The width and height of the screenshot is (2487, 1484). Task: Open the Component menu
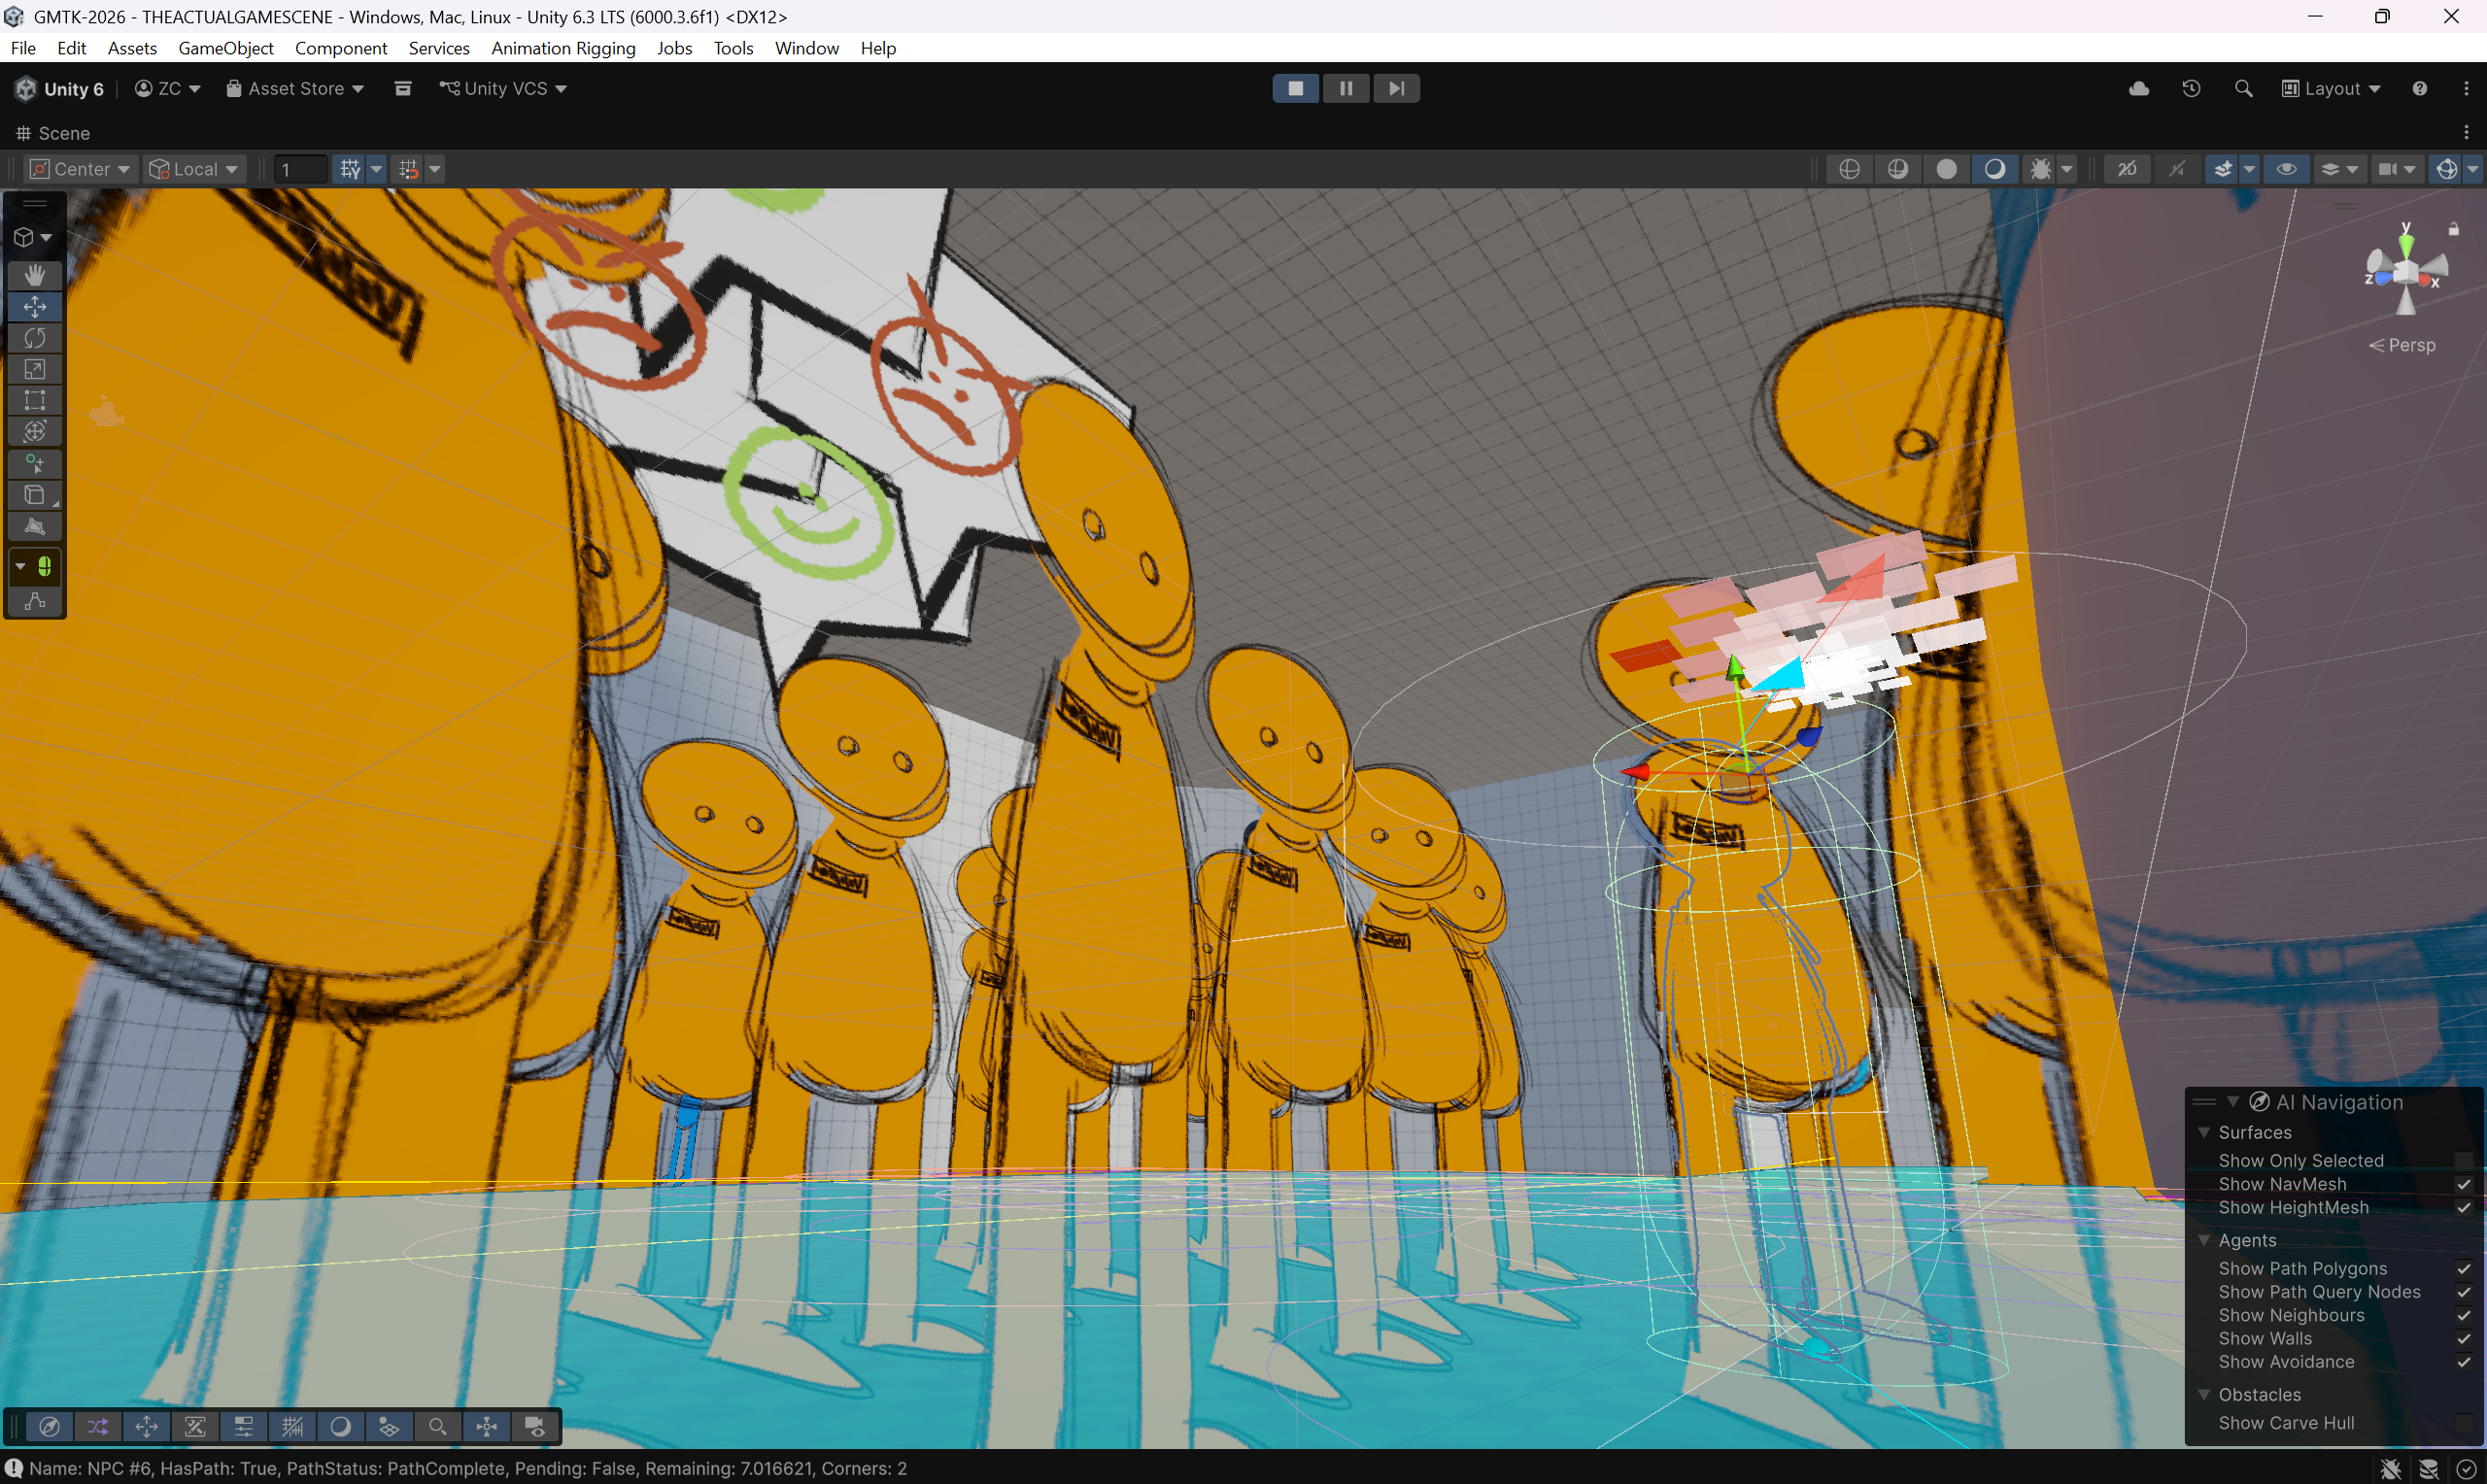(341, 48)
